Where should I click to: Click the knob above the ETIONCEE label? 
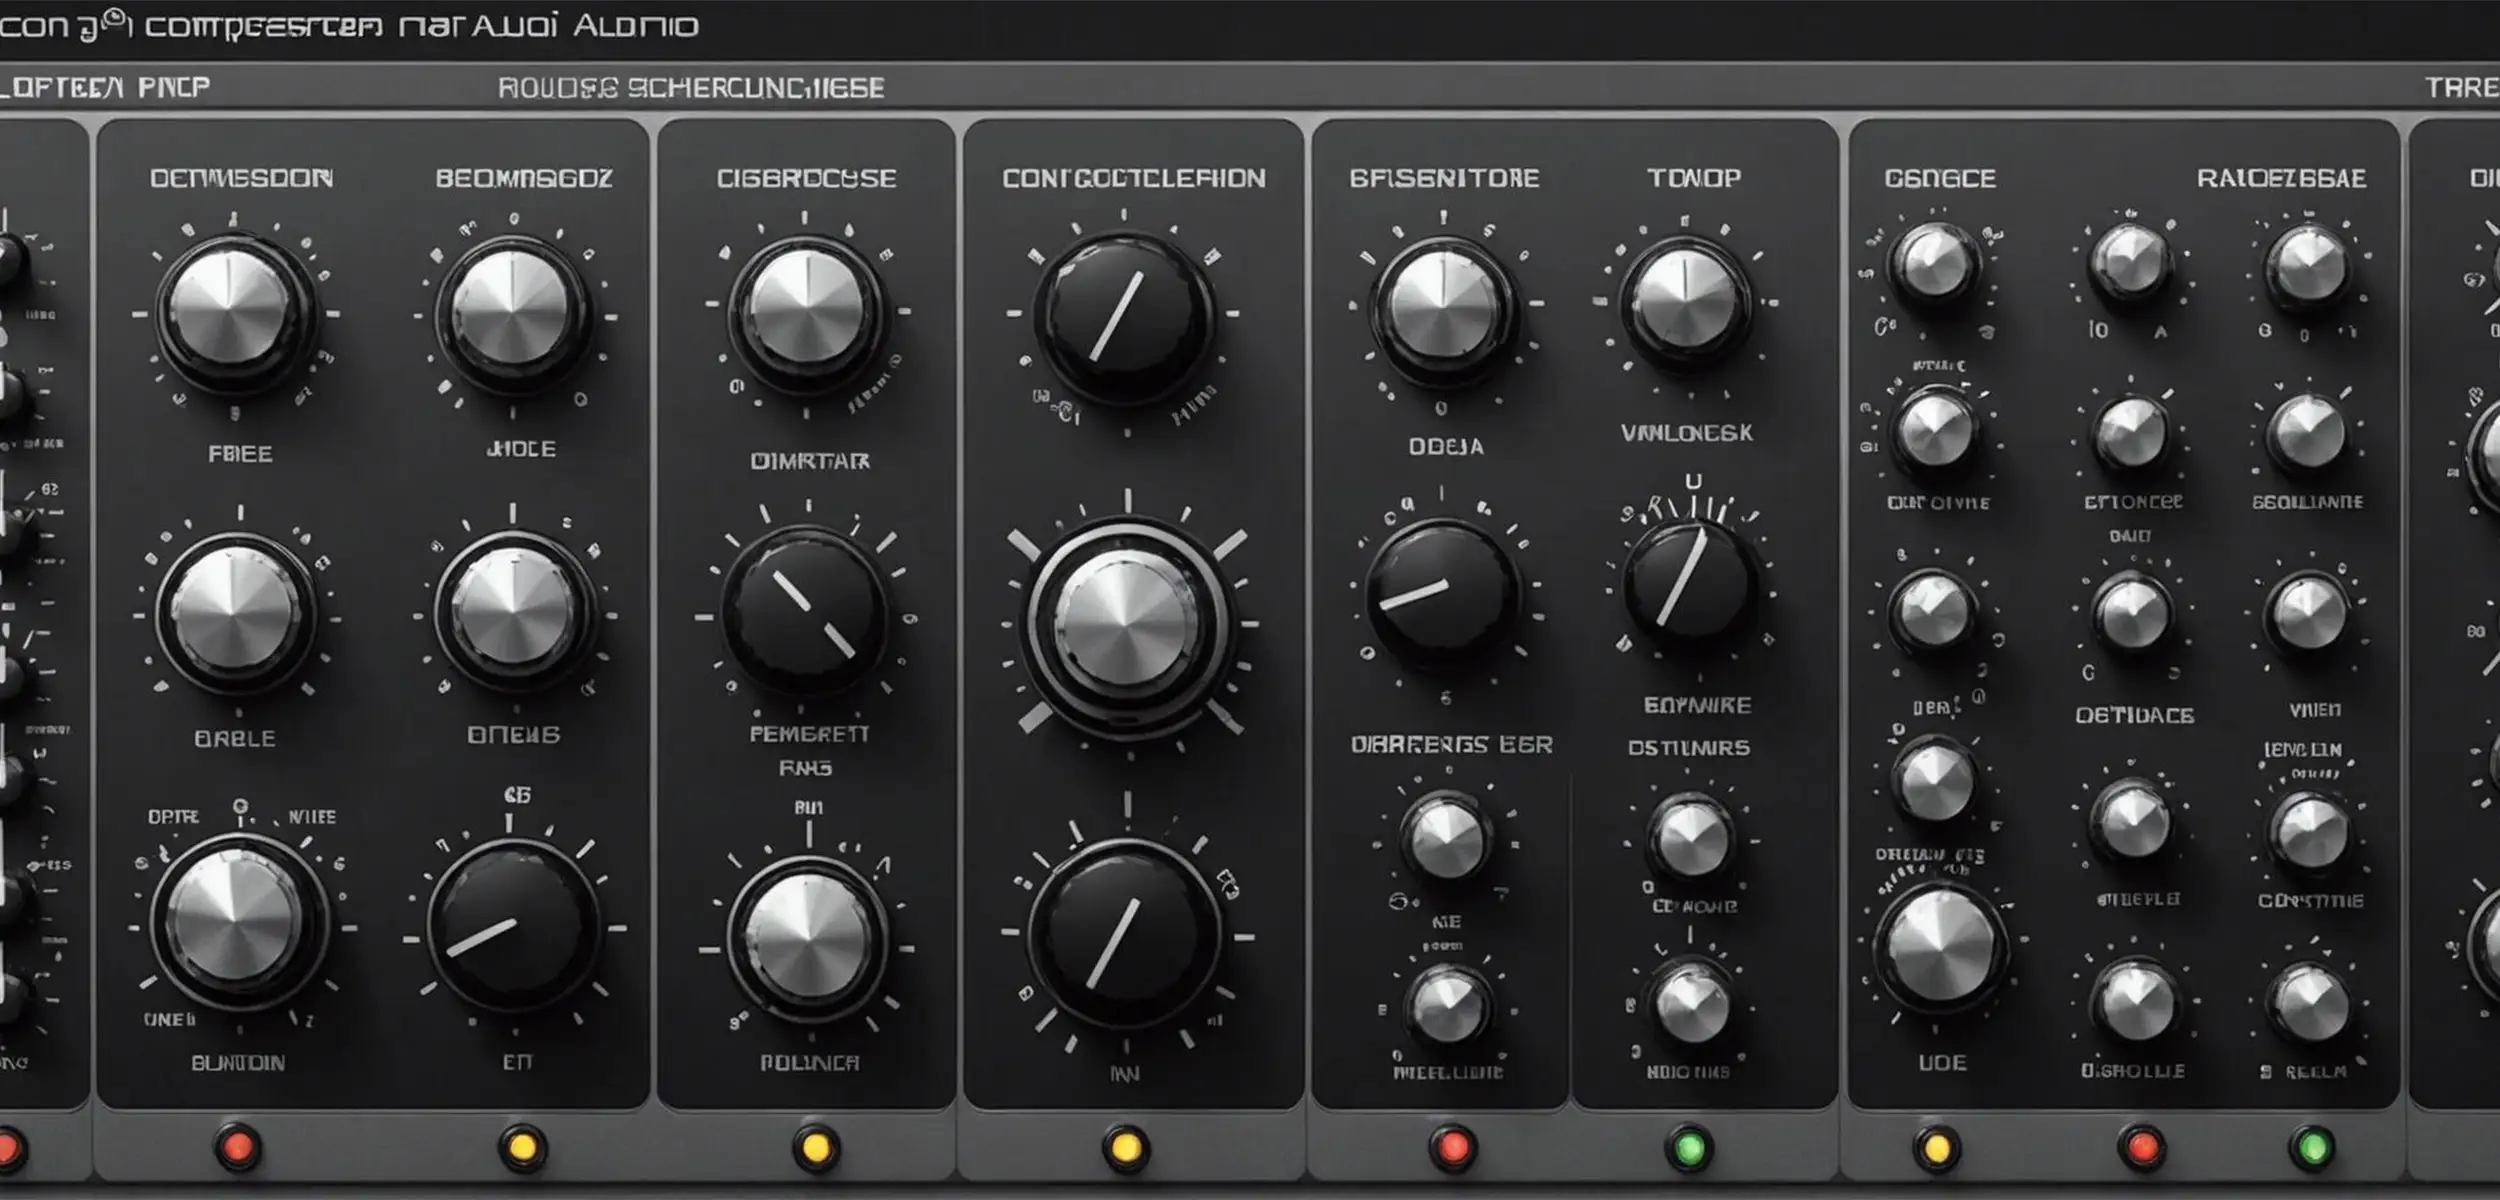(2130, 435)
